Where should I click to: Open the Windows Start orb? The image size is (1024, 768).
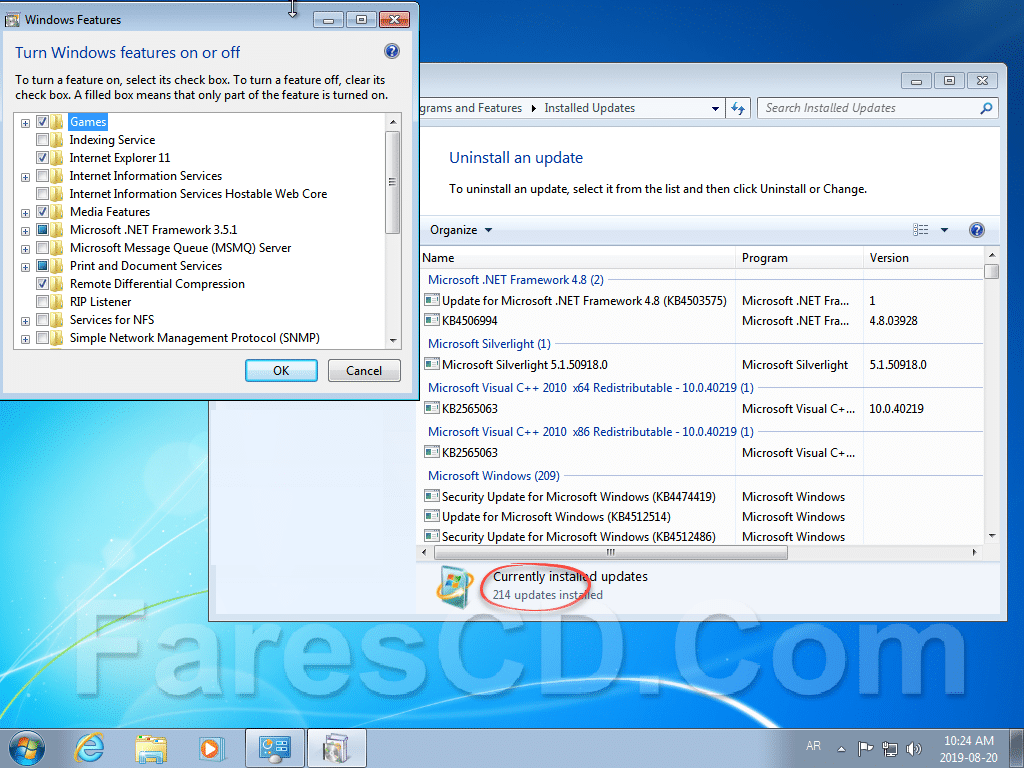click(27, 748)
